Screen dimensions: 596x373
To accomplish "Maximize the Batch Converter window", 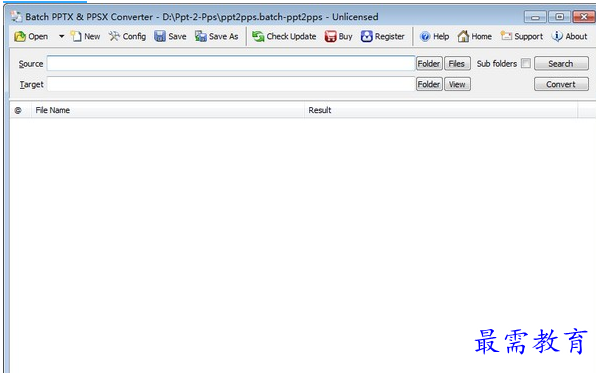I will click(x=559, y=17).
